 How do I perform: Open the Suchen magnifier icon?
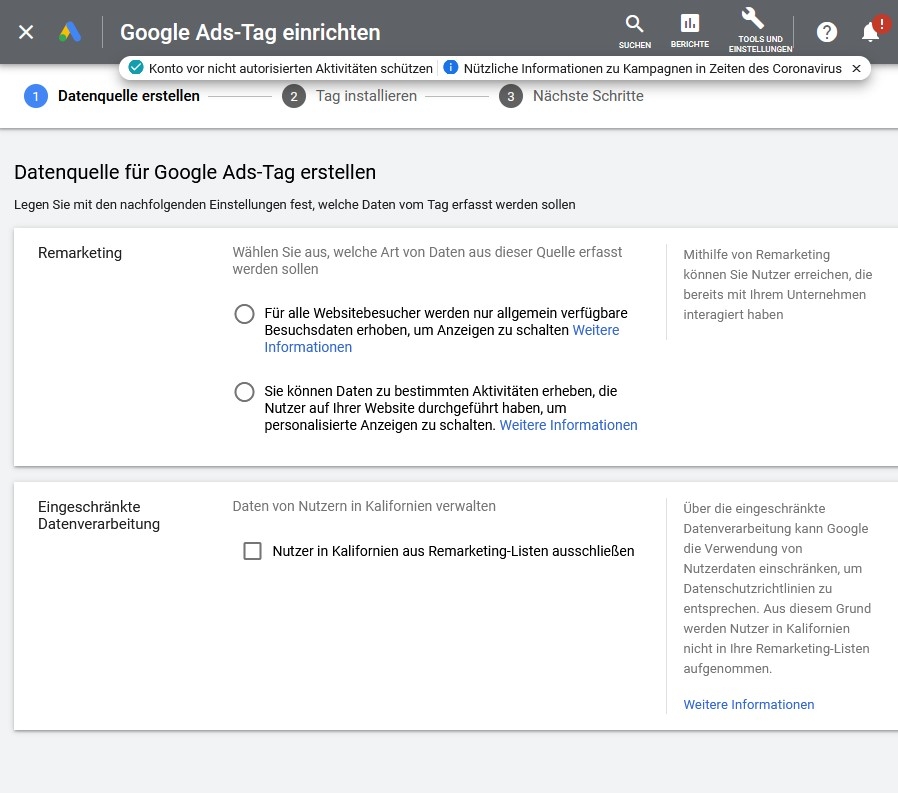coord(634,25)
